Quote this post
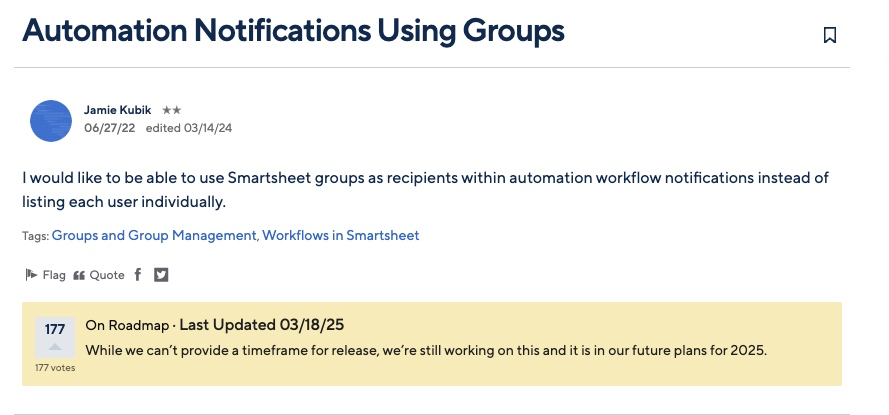Viewport: 889px width, 415px height. [x=99, y=275]
